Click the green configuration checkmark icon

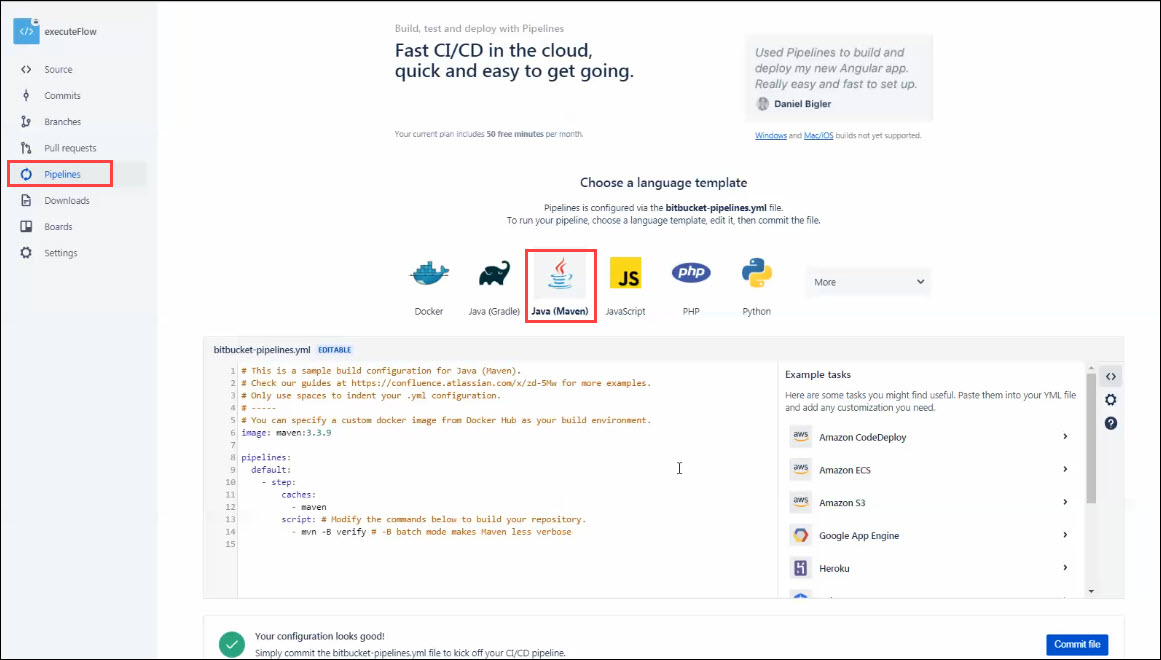pyautogui.click(x=232, y=644)
